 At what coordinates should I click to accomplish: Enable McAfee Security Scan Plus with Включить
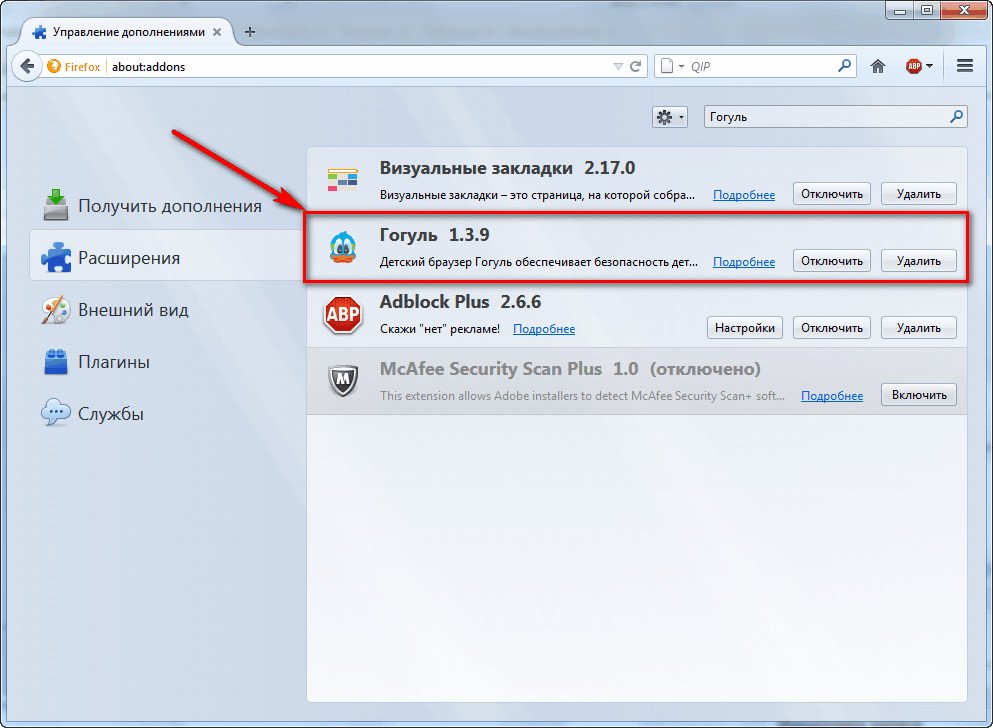[919, 395]
